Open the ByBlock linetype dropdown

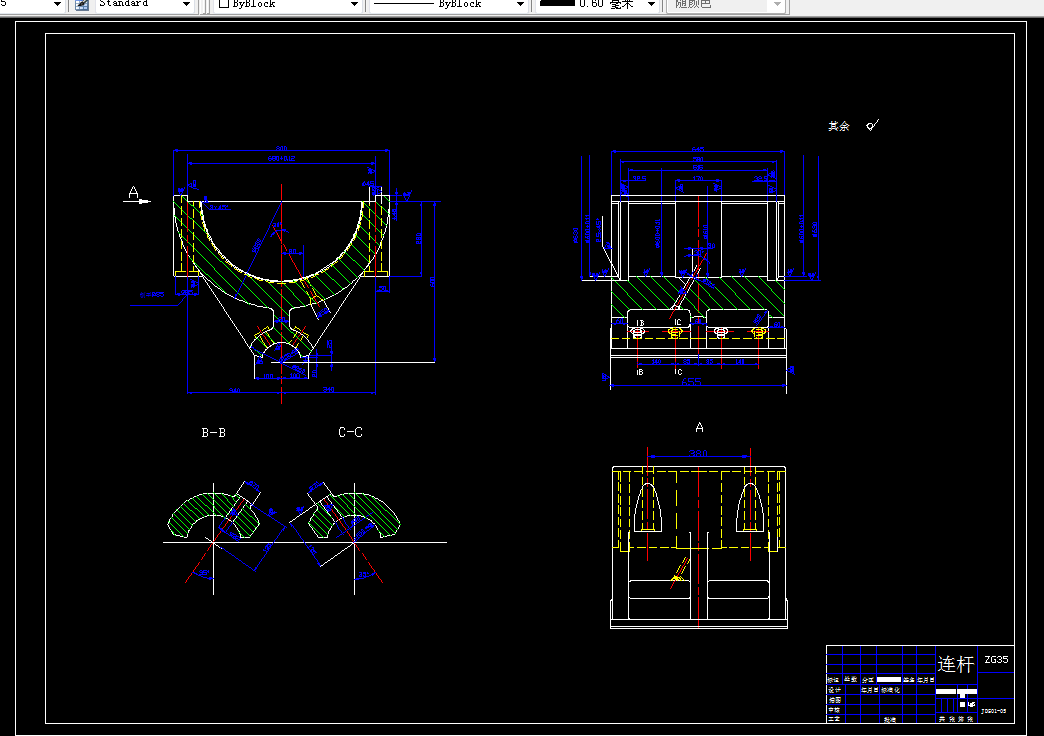coord(448,4)
